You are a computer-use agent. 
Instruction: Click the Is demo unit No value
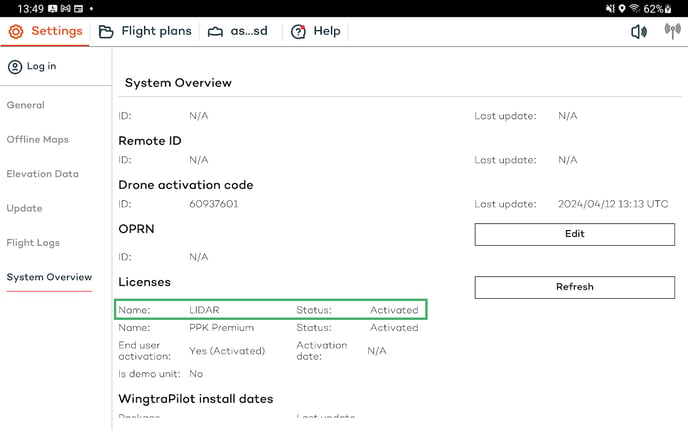196,374
